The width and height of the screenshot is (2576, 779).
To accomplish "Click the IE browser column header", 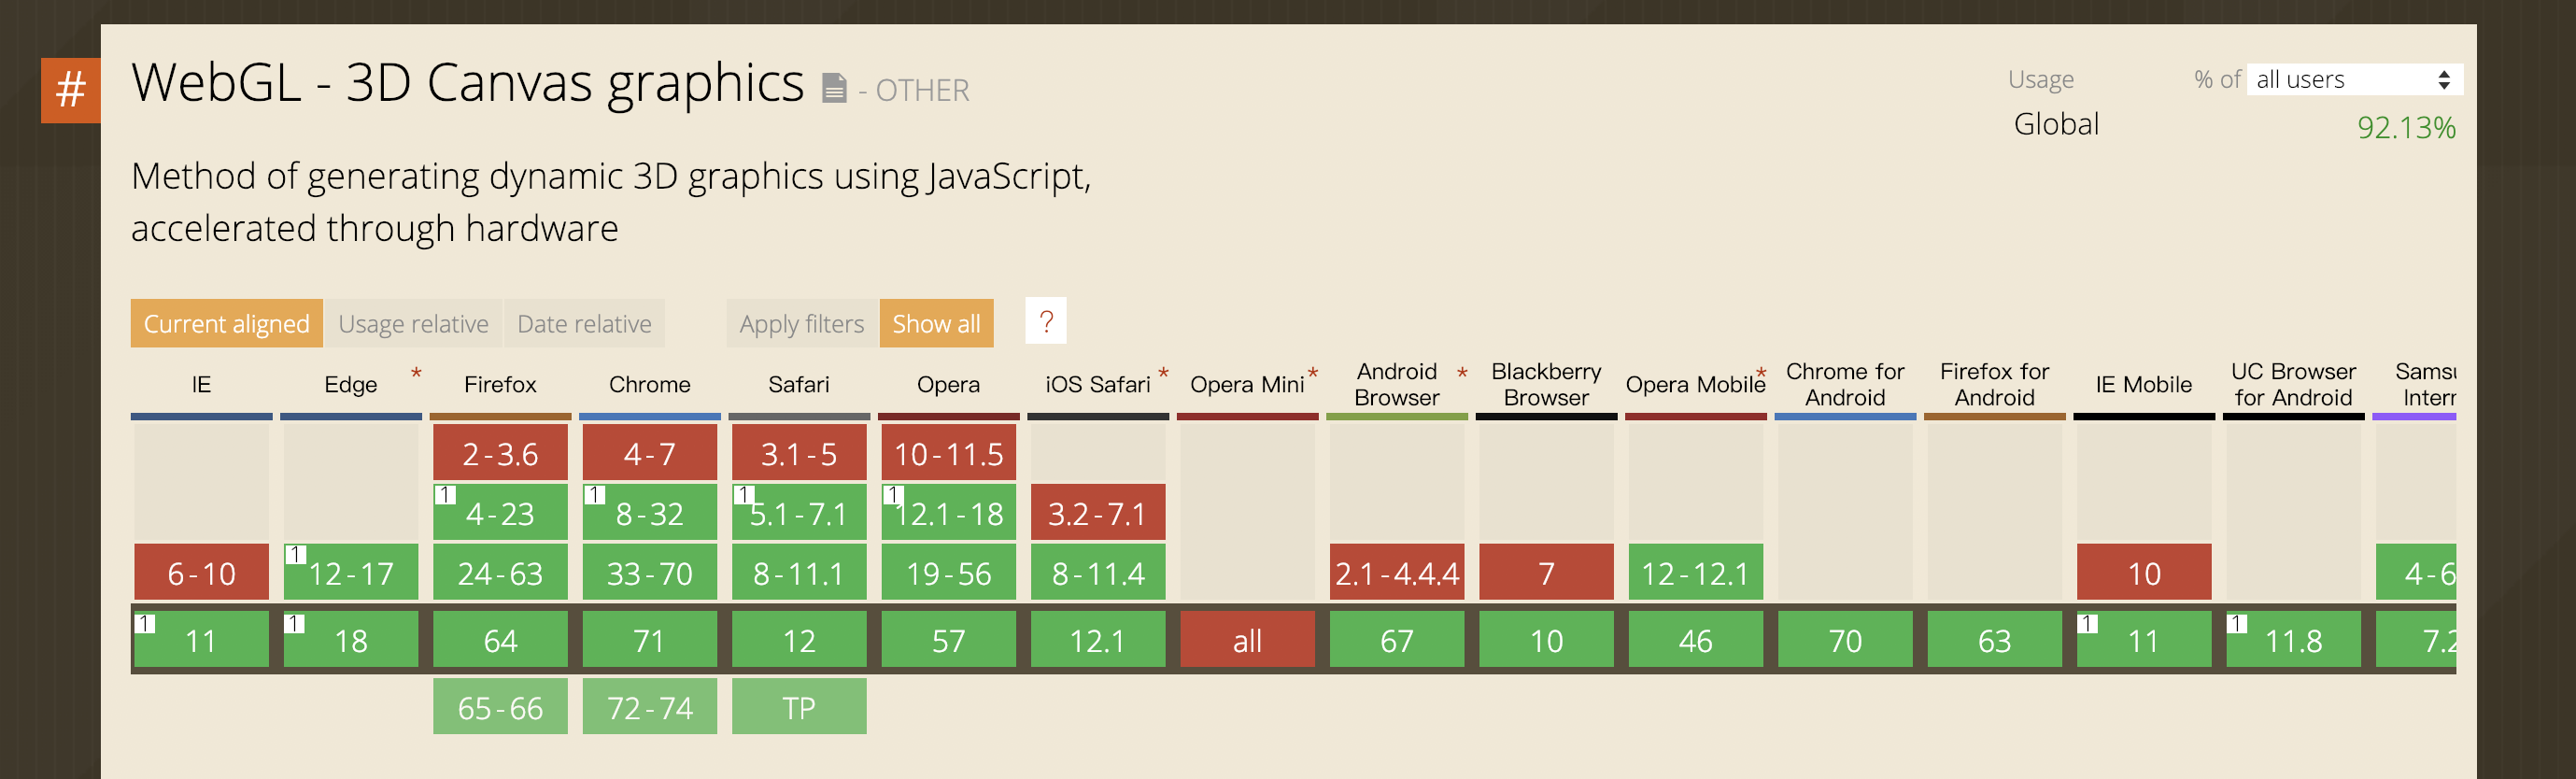I will tap(201, 384).
